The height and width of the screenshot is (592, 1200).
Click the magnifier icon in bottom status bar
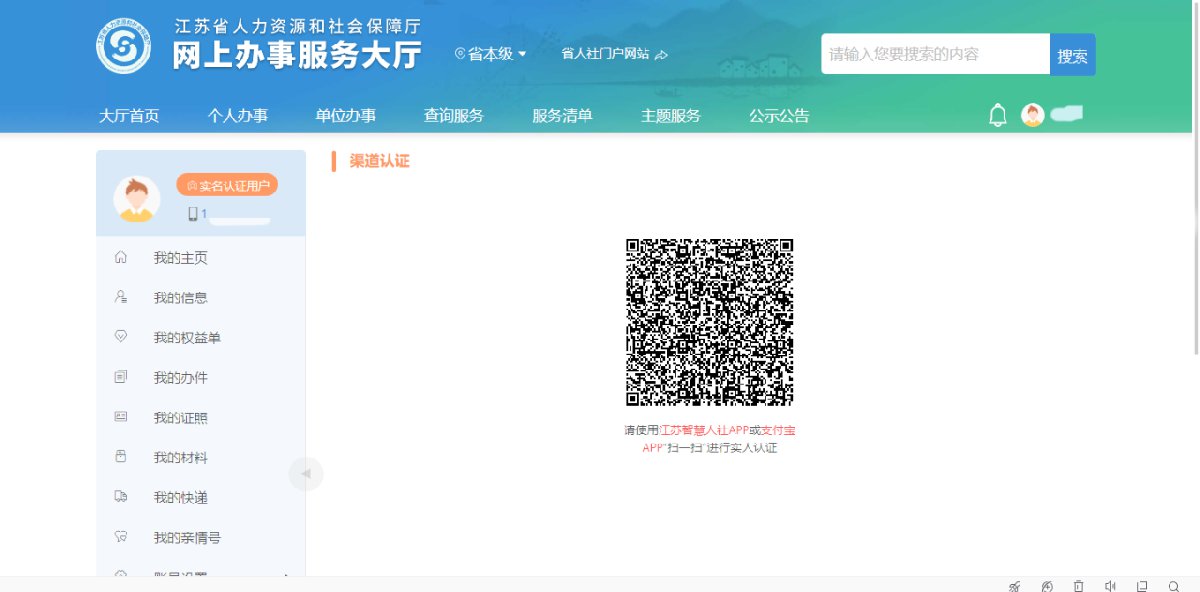coord(1173,586)
